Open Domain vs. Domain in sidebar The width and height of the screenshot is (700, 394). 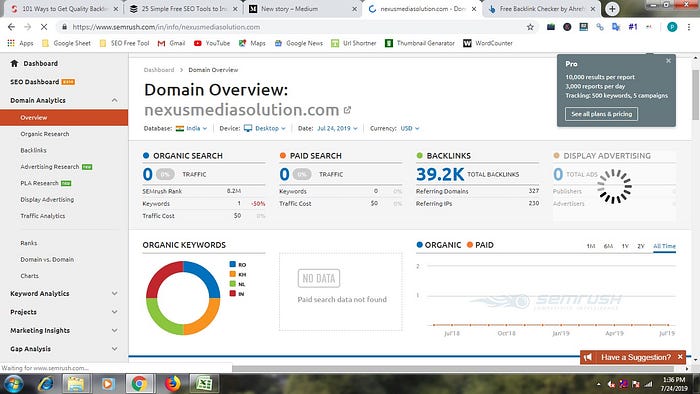47,260
